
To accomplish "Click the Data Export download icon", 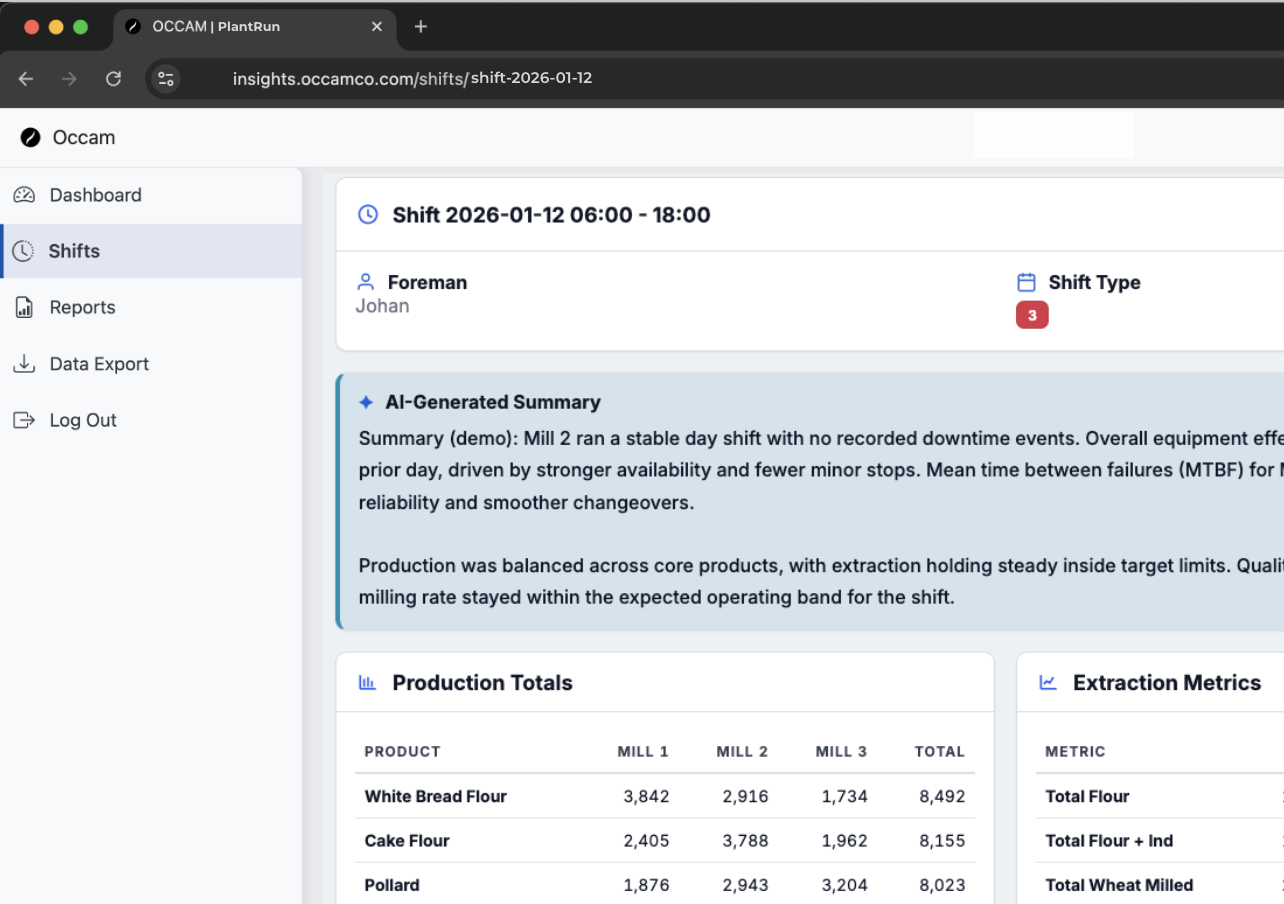I will [23, 363].
